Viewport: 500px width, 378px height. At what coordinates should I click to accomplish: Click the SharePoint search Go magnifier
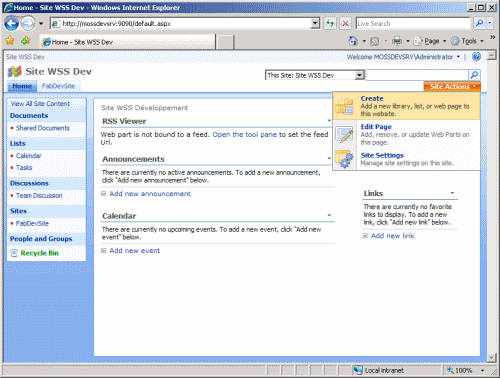pos(474,75)
